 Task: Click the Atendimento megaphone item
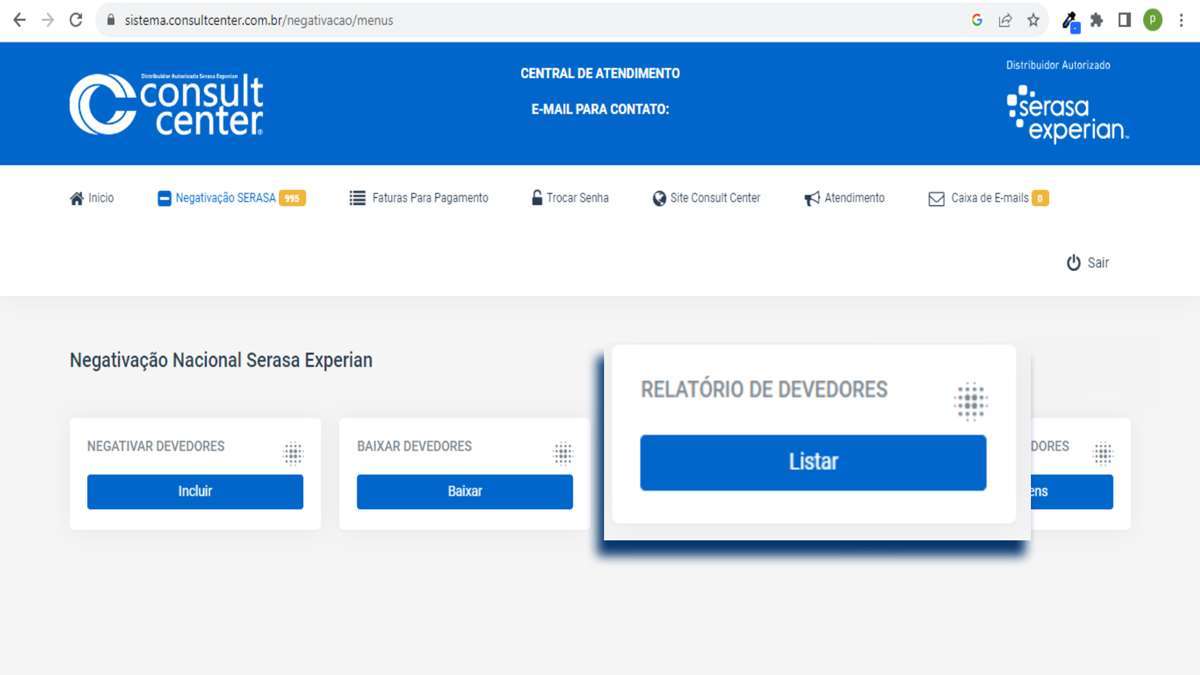tap(845, 198)
